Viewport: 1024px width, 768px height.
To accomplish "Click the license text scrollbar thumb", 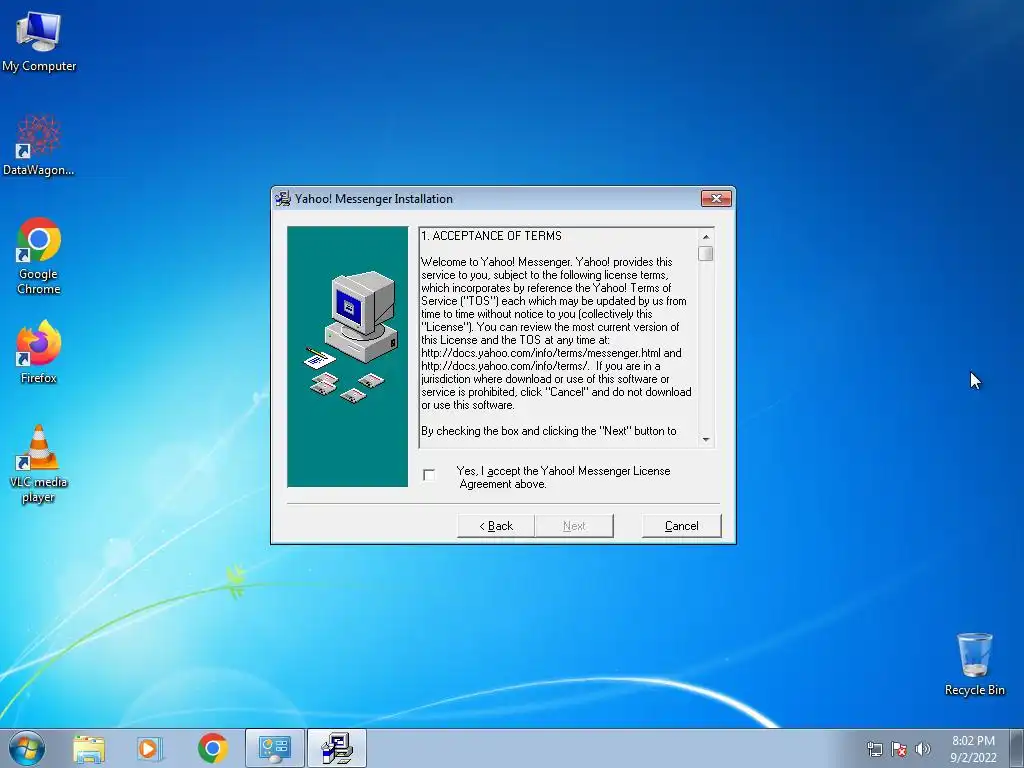I will tap(705, 253).
